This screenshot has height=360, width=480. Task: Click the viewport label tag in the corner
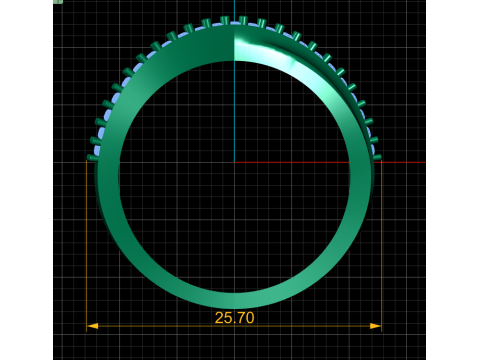(58, 2)
